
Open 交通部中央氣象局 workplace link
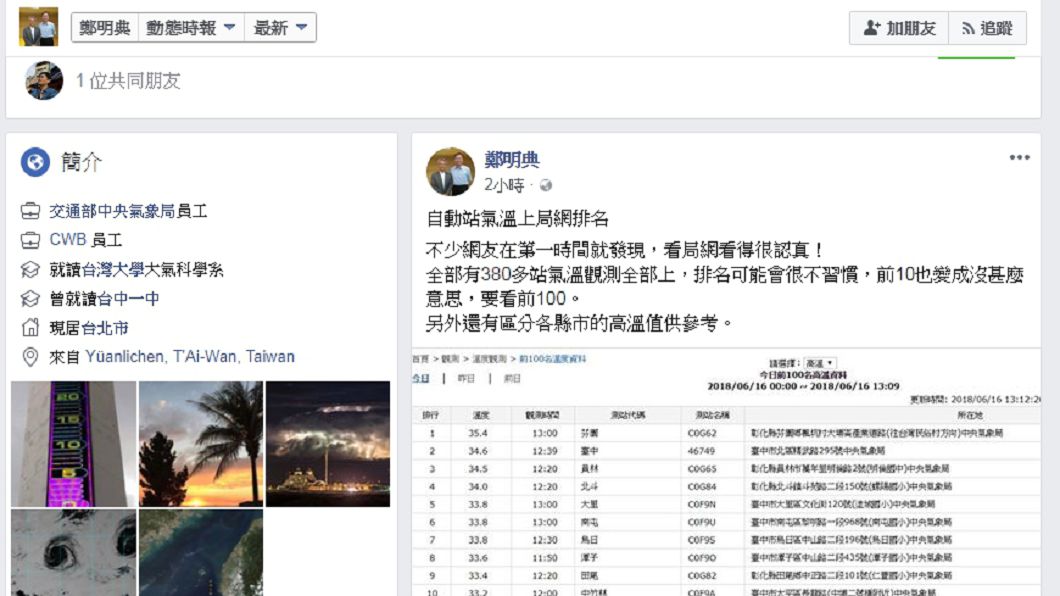pyautogui.click(x=112, y=212)
